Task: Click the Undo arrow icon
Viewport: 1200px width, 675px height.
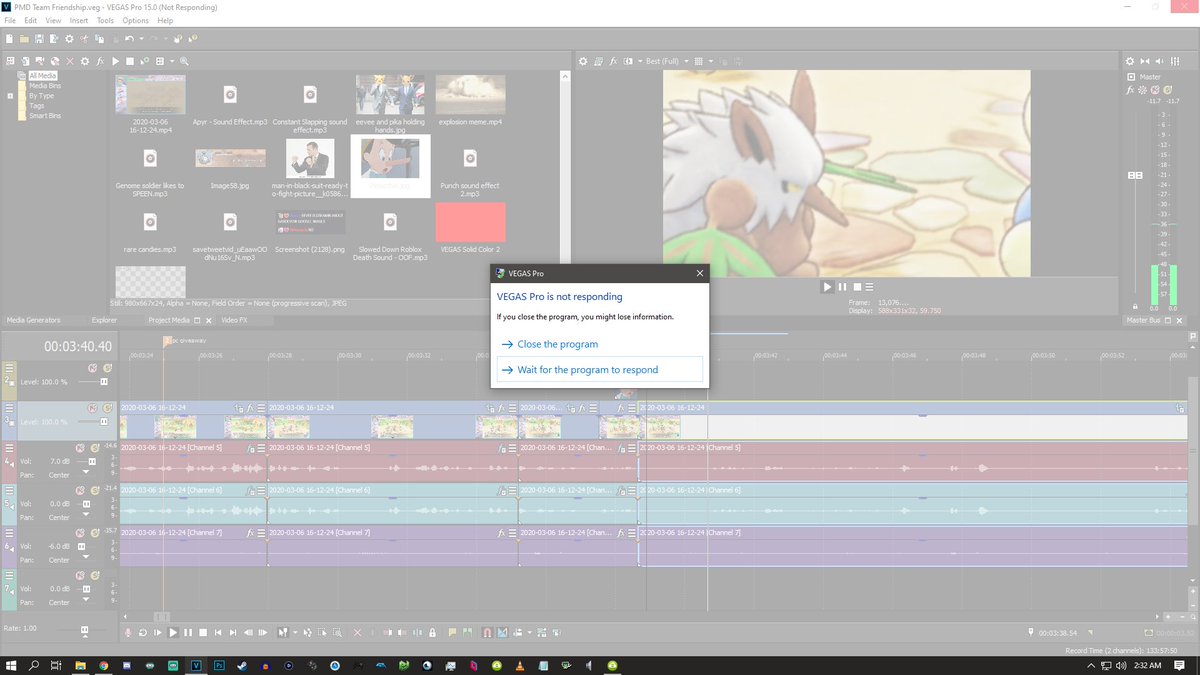Action: pos(129,38)
